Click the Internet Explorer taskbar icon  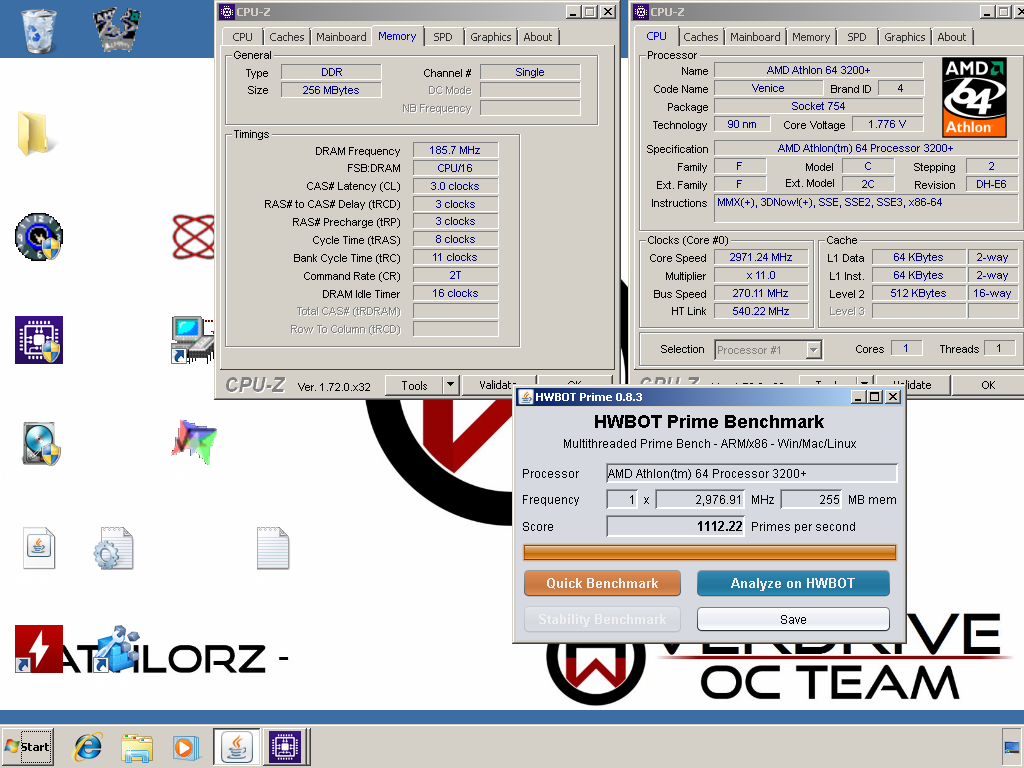coord(88,747)
